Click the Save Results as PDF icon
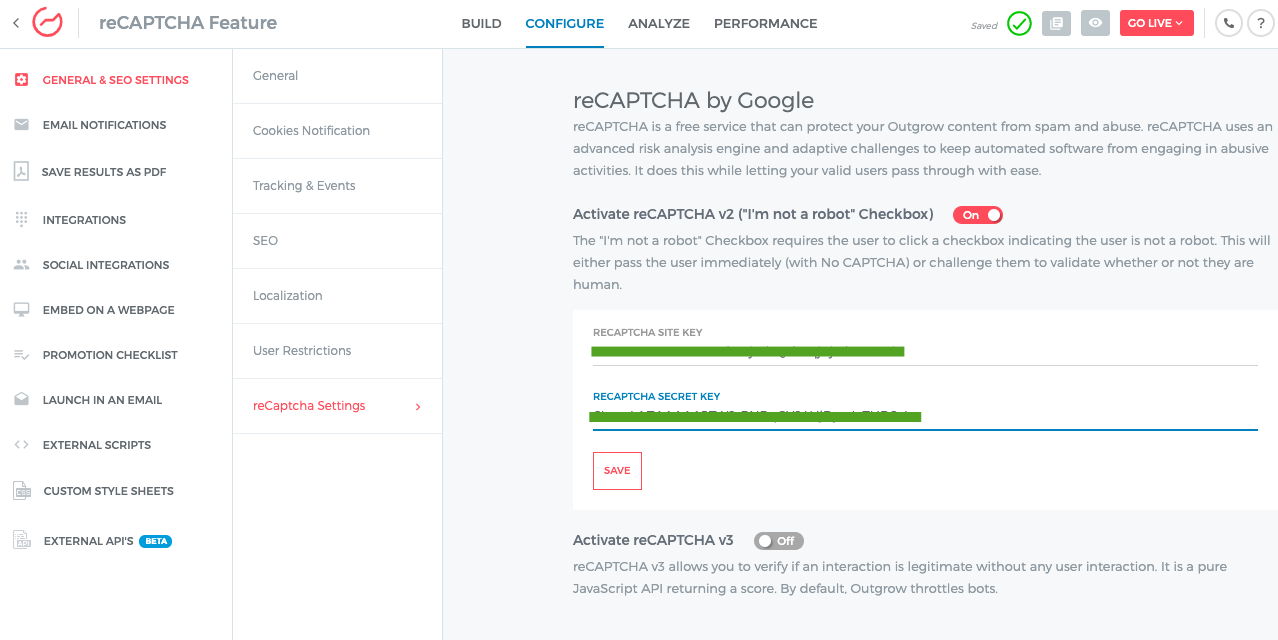This screenshot has width=1278, height=640. click(21, 171)
